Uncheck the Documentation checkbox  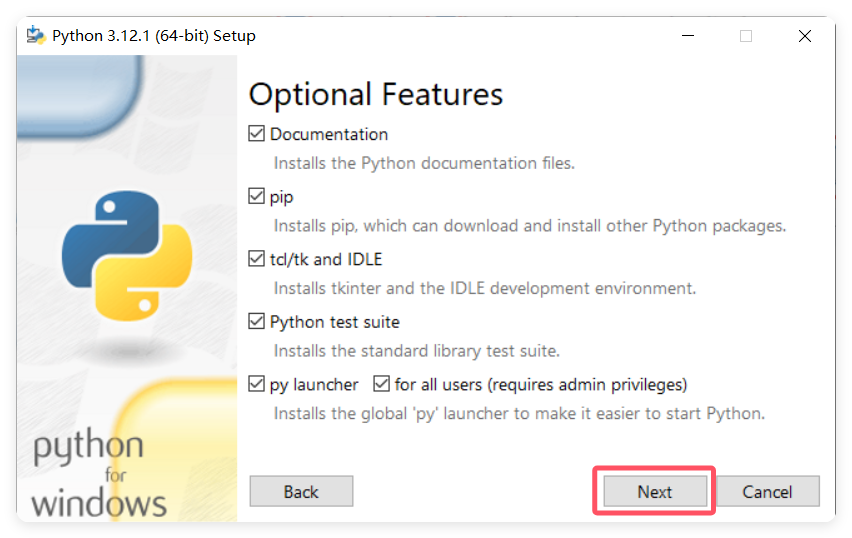coord(256,134)
